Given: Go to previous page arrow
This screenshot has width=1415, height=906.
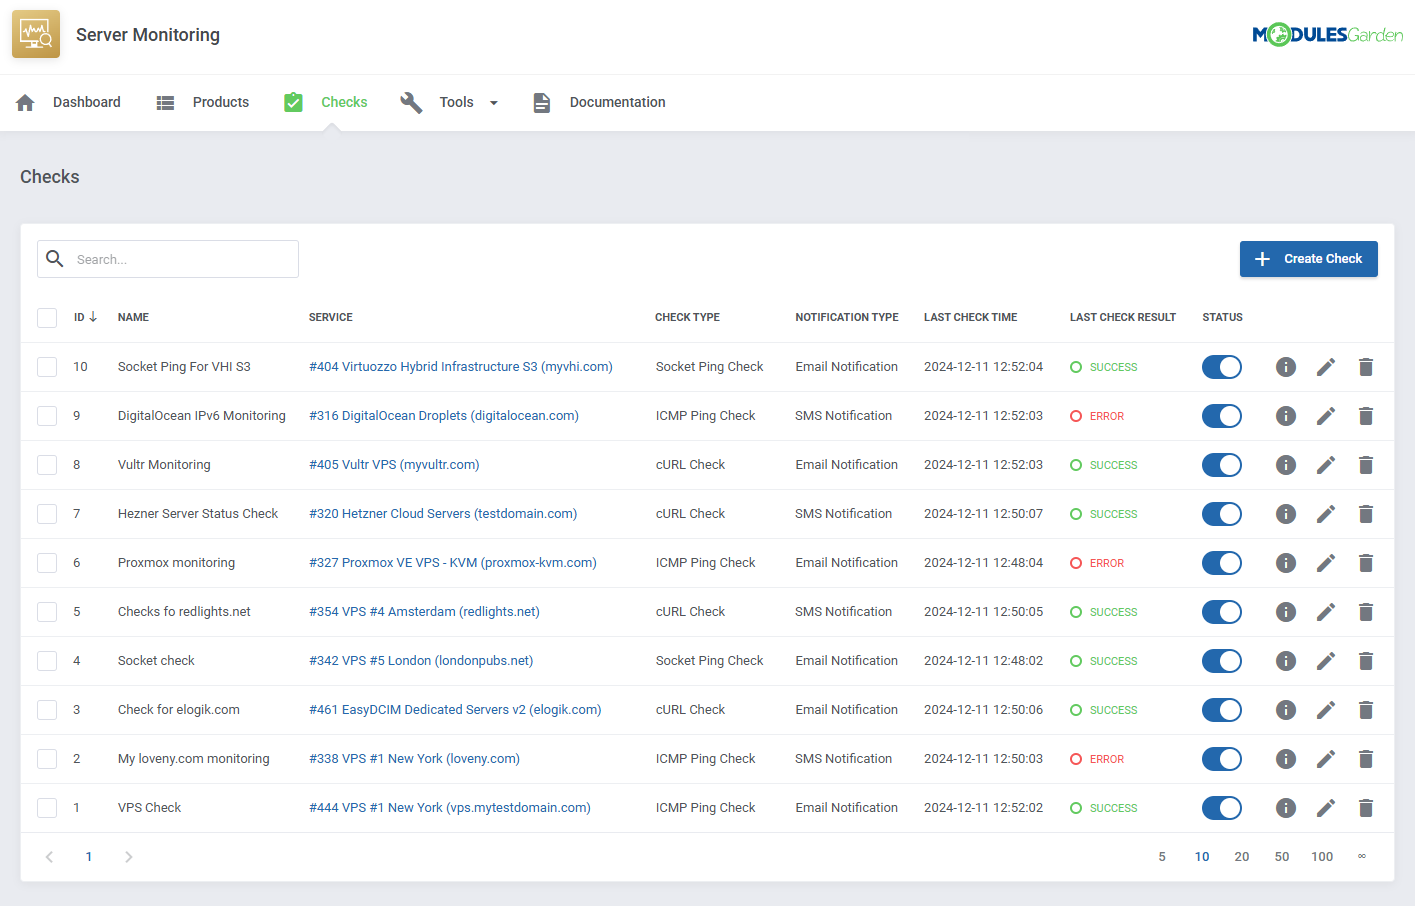Looking at the screenshot, I should pos(49,857).
